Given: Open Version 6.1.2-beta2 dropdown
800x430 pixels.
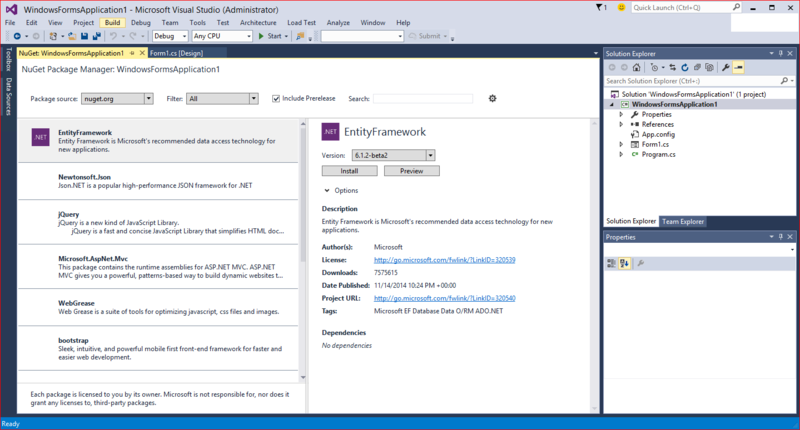Looking at the screenshot, I should 431,155.
